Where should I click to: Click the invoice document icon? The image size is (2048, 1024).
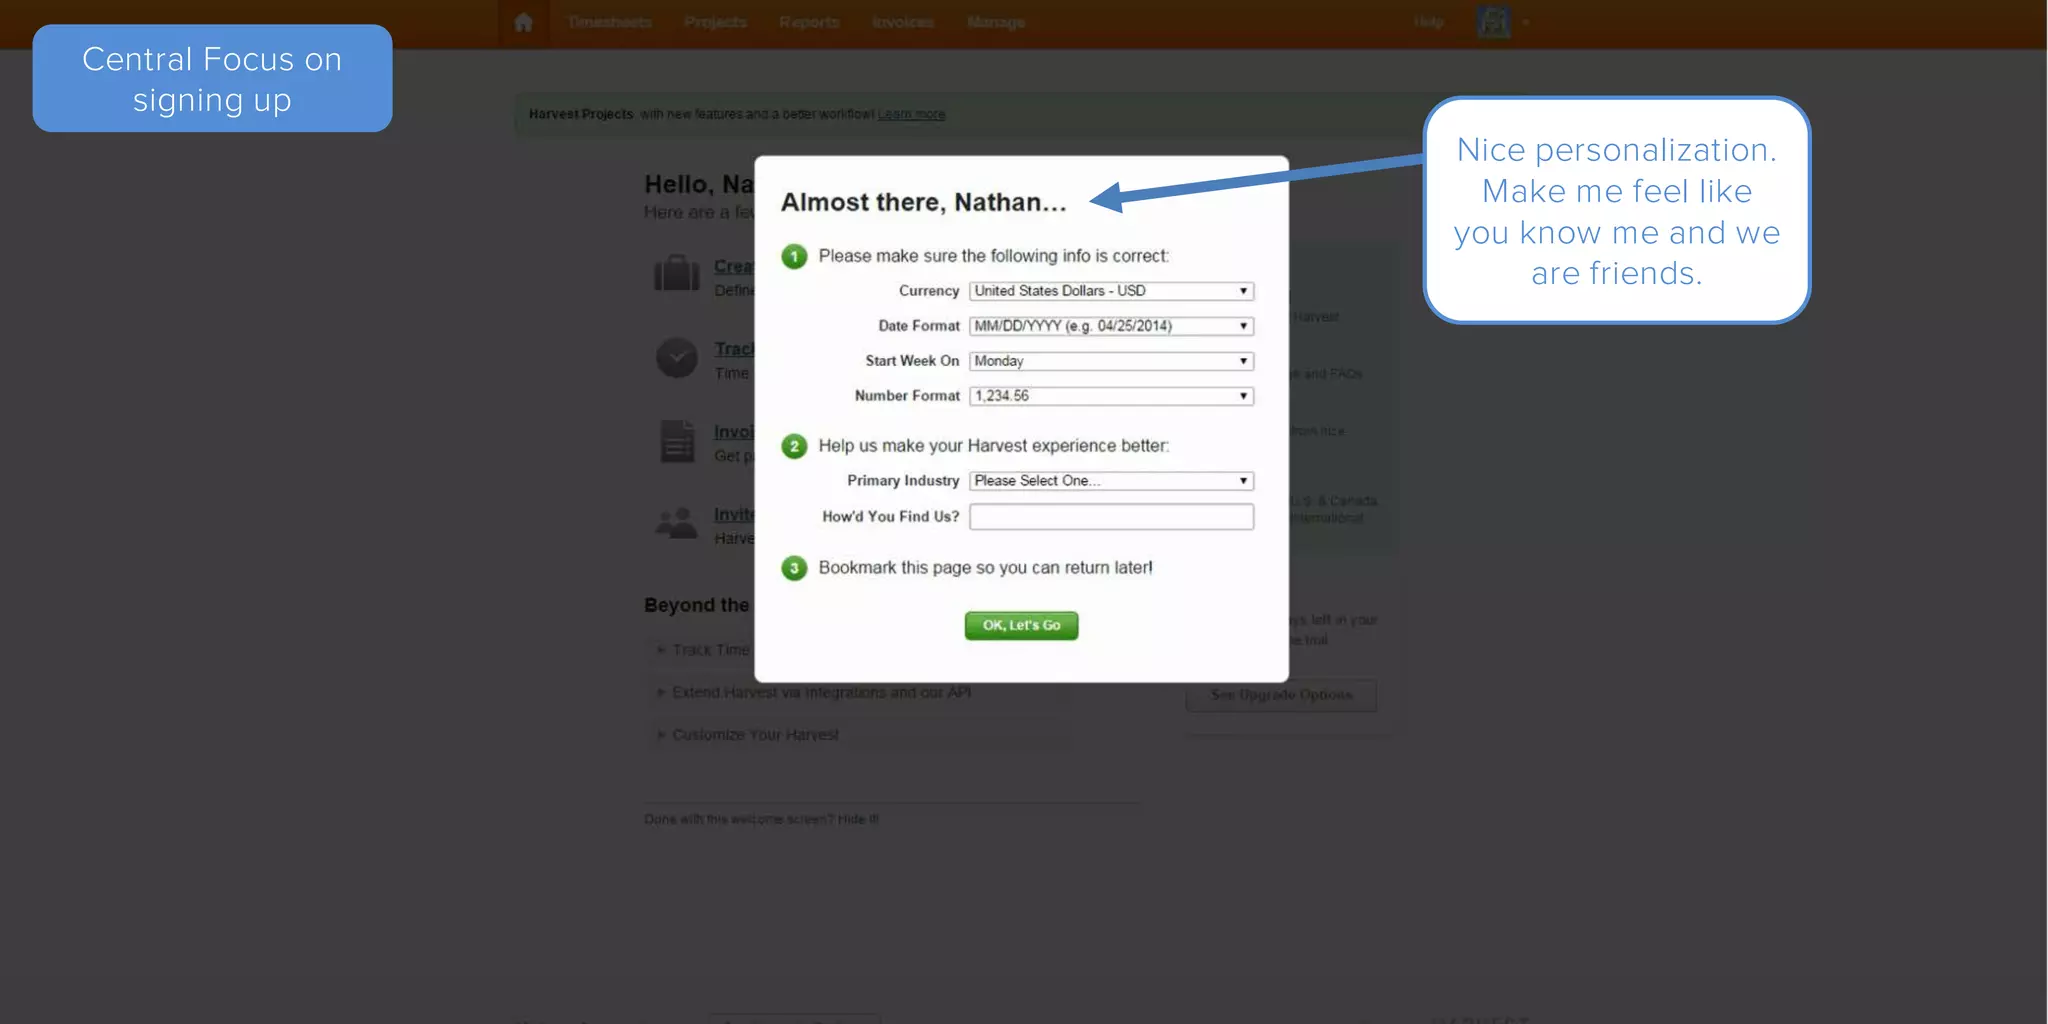[677, 441]
